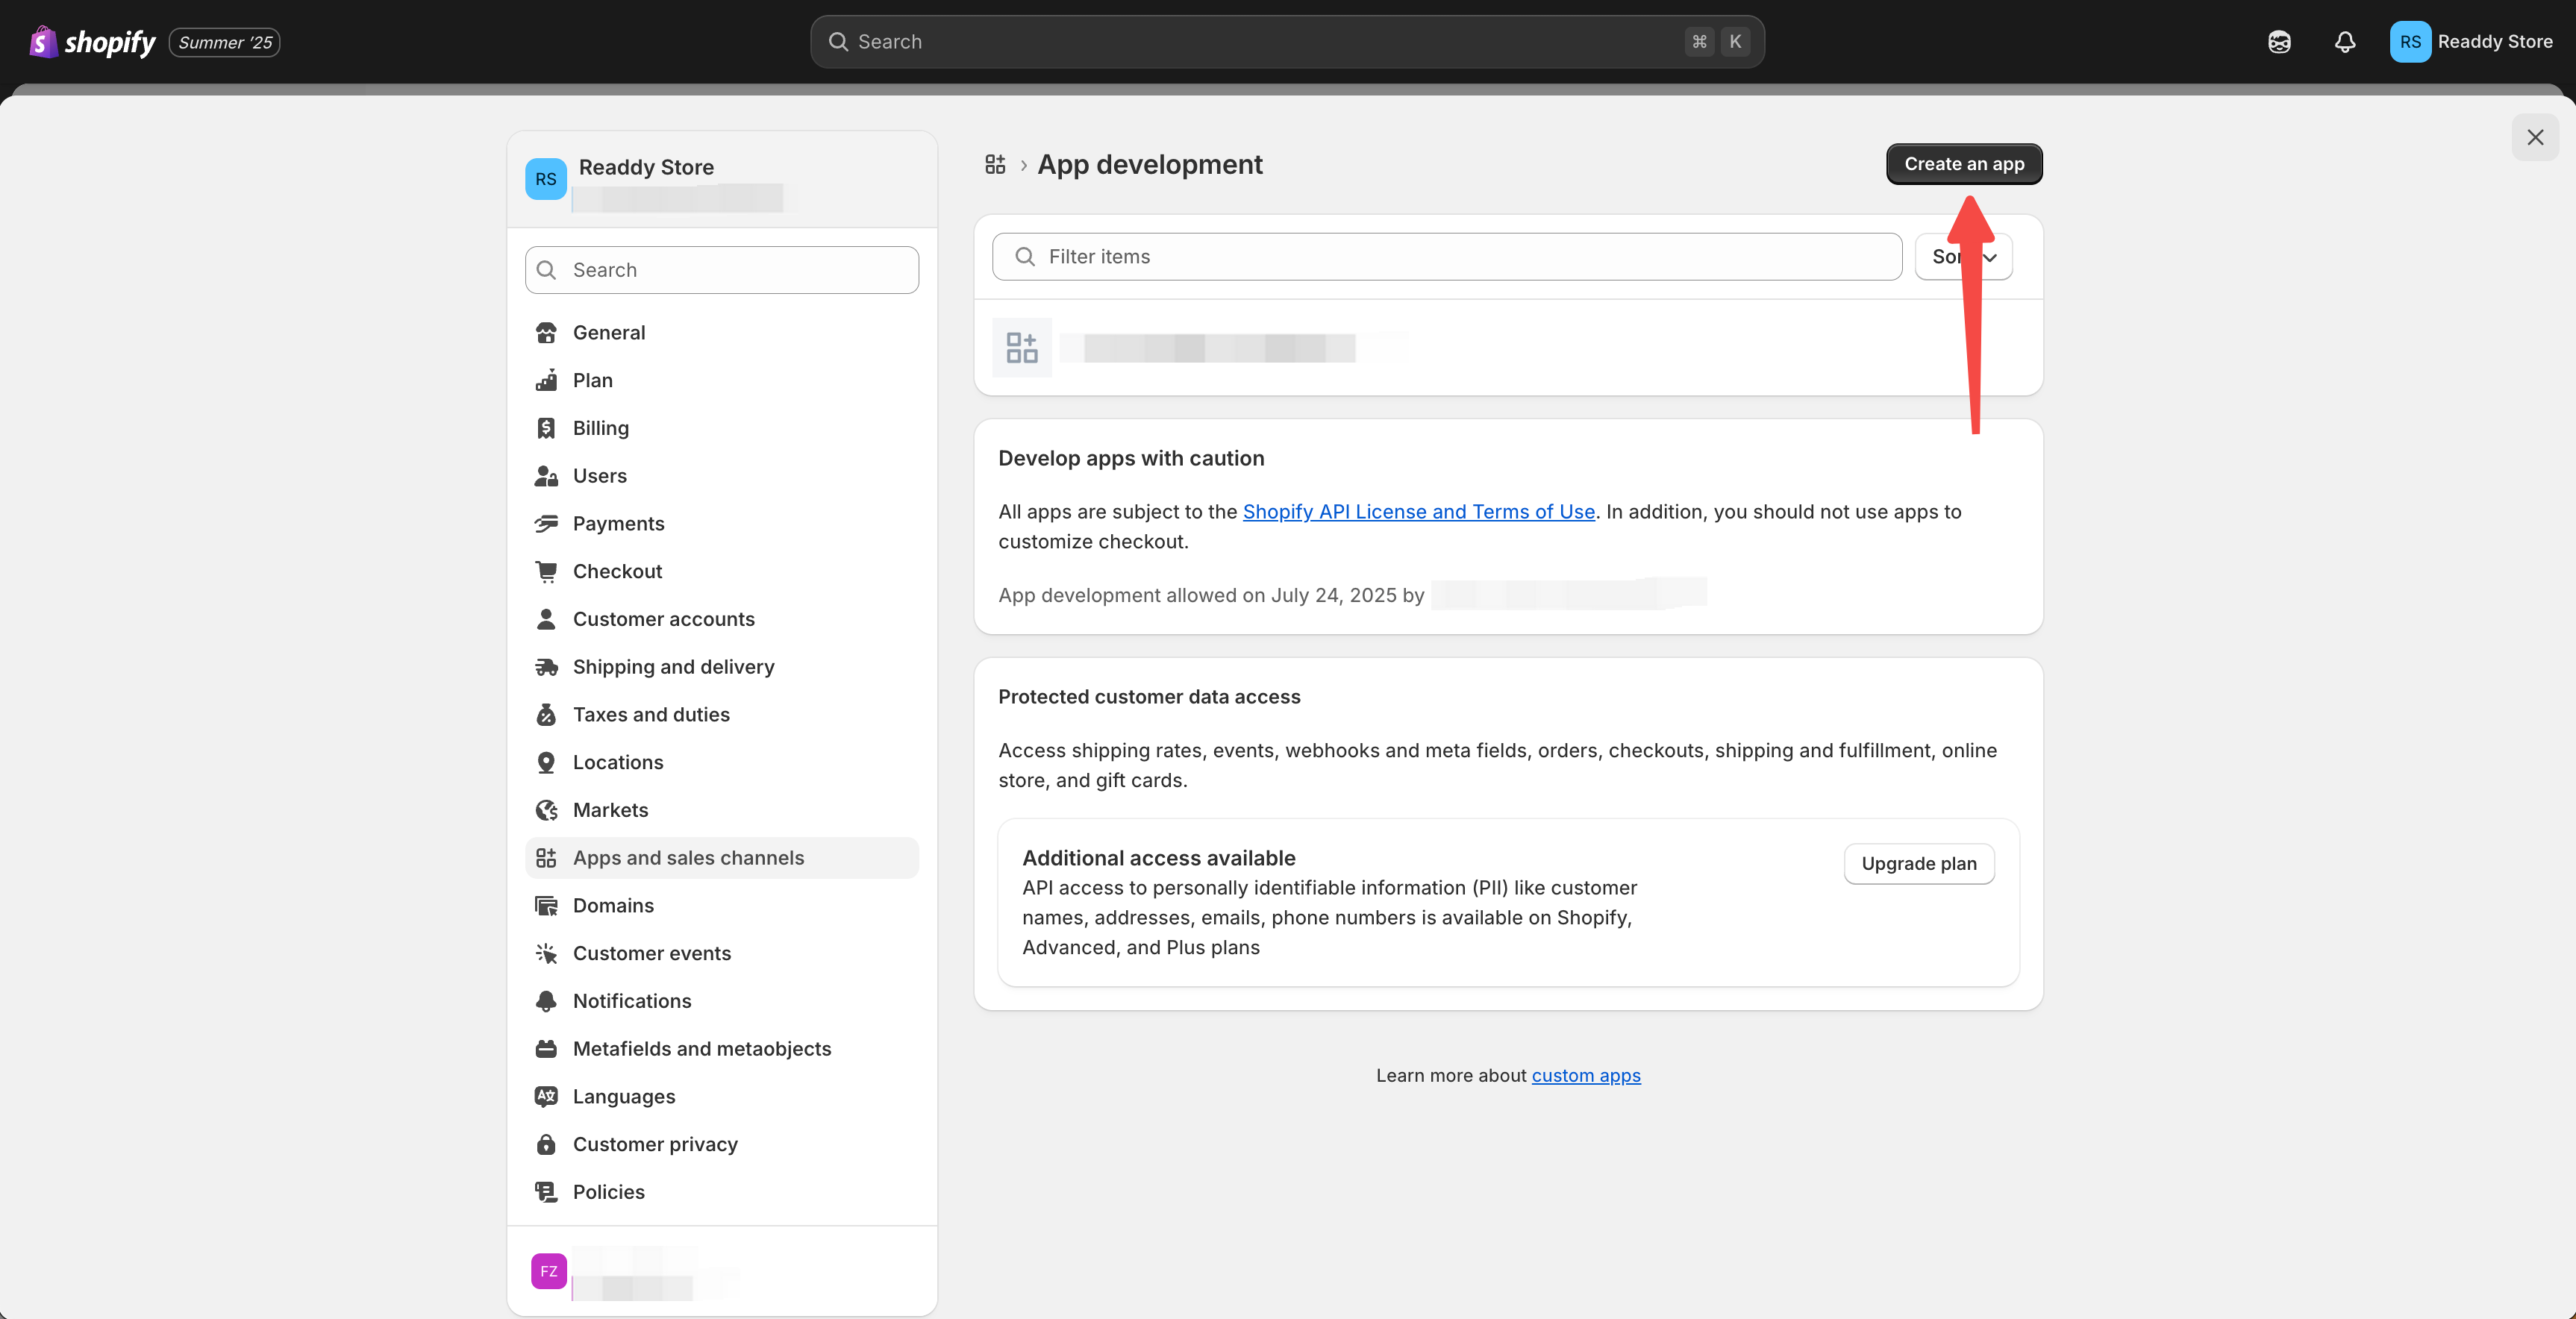Select Apps and sales channels
The width and height of the screenshot is (2576, 1319).
tap(688, 858)
